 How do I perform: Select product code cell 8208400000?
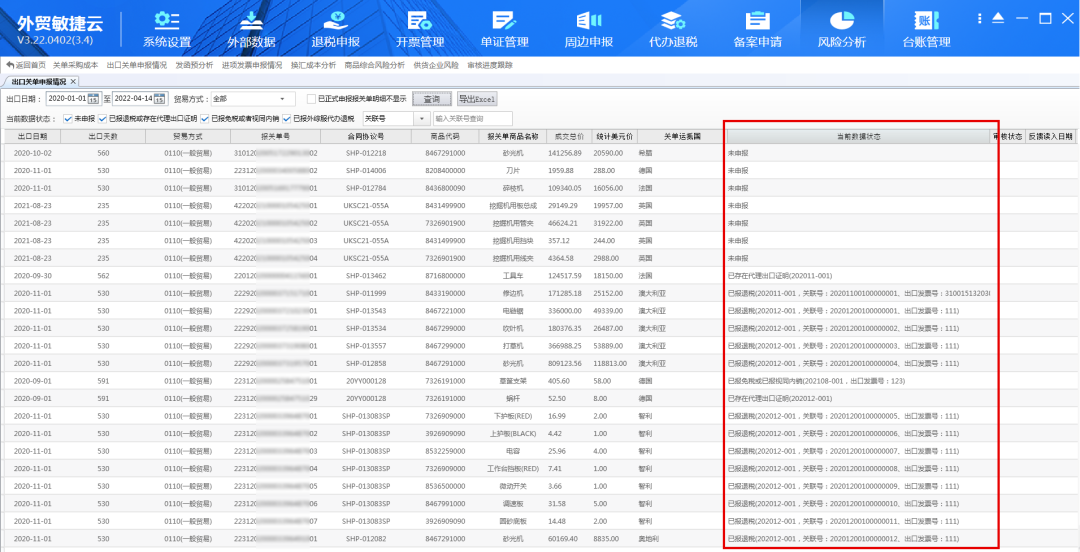(446, 170)
